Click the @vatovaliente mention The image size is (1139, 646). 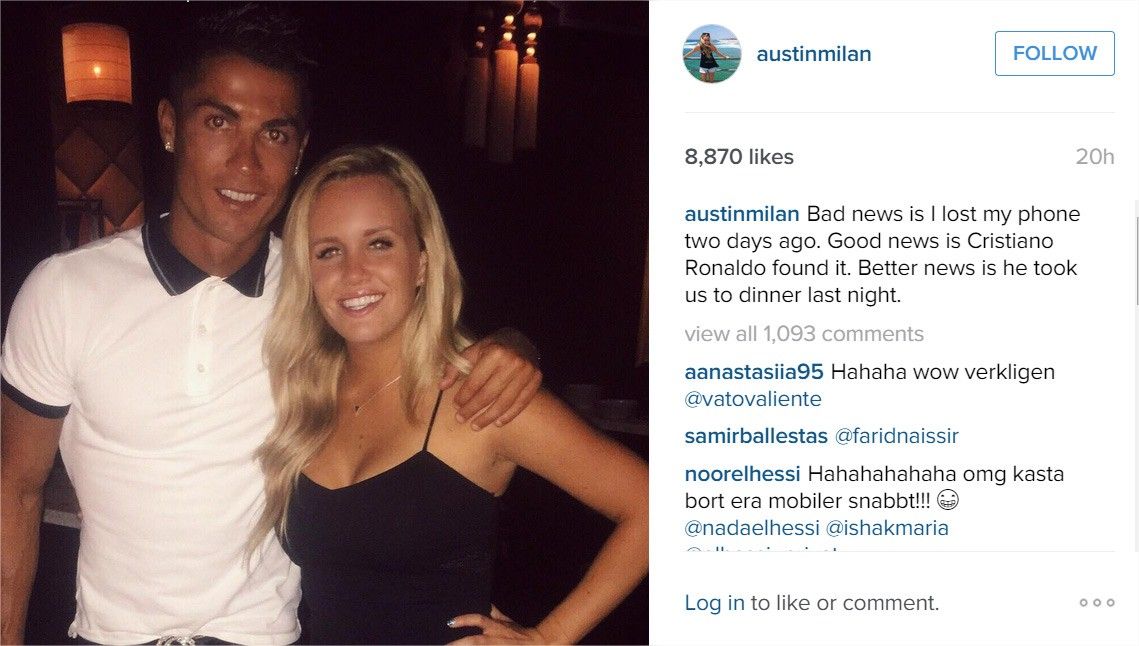(x=753, y=399)
